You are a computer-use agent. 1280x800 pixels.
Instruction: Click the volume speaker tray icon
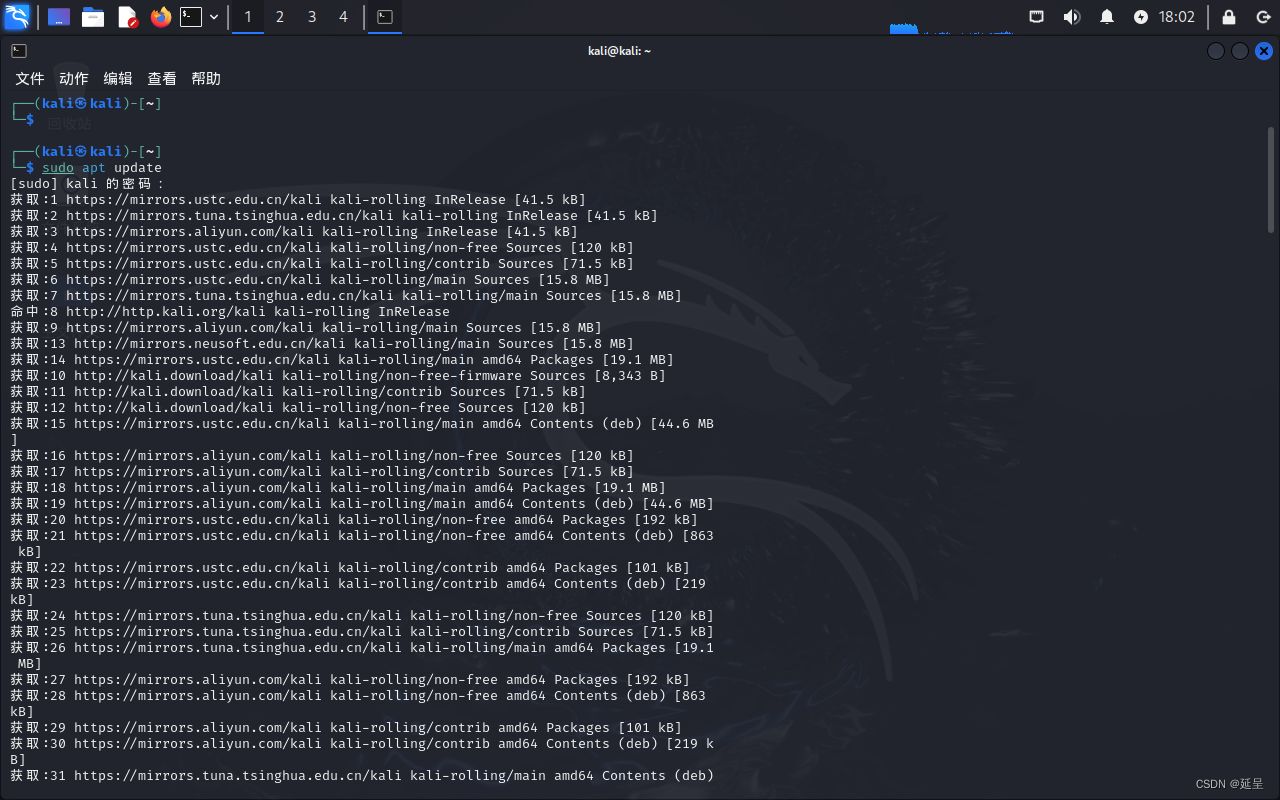click(1072, 17)
